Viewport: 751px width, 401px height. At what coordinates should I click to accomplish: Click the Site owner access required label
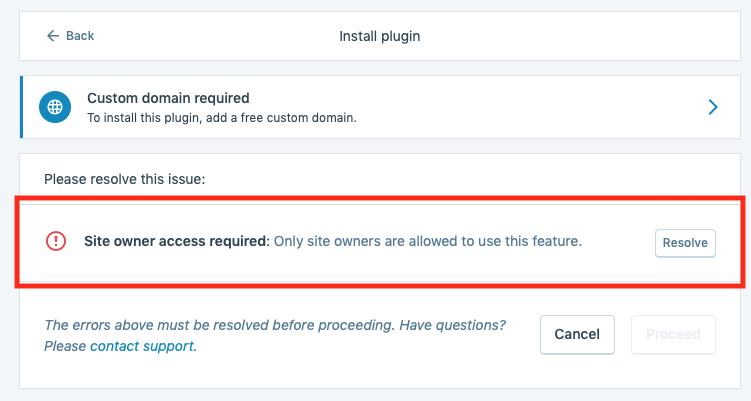177,241
